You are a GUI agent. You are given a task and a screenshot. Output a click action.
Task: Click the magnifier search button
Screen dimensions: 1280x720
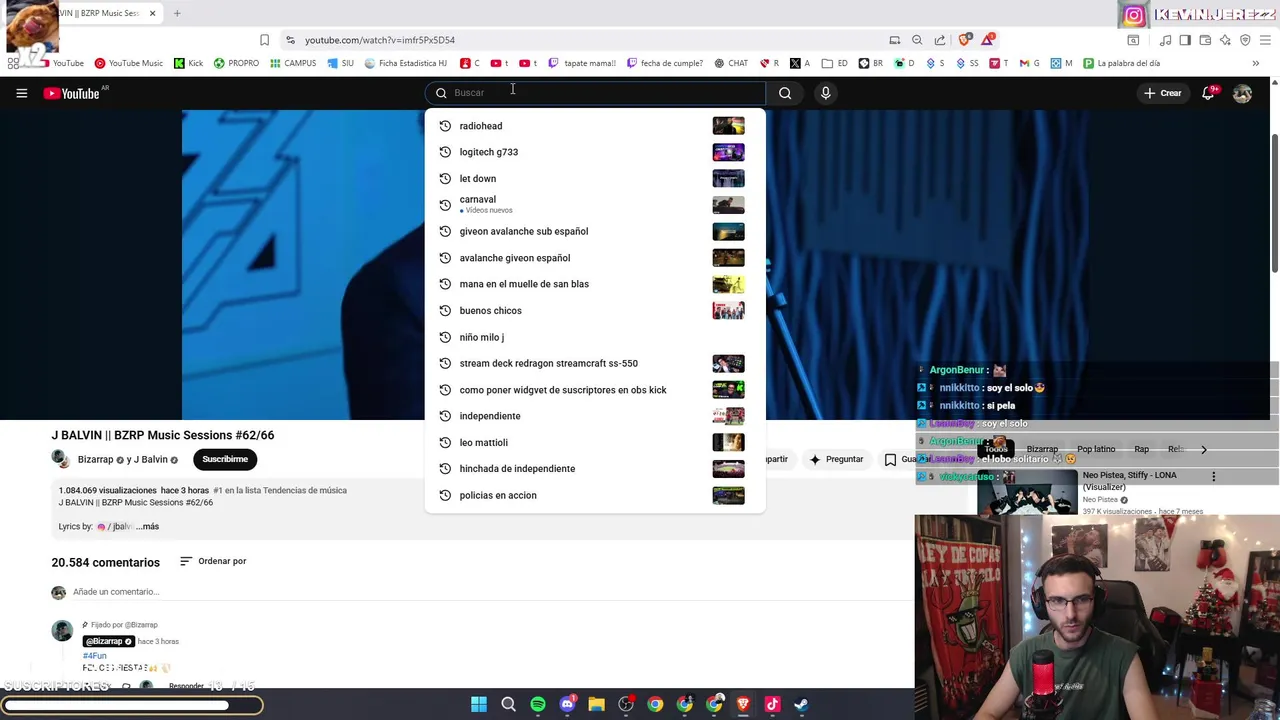(x=785, y=93)
